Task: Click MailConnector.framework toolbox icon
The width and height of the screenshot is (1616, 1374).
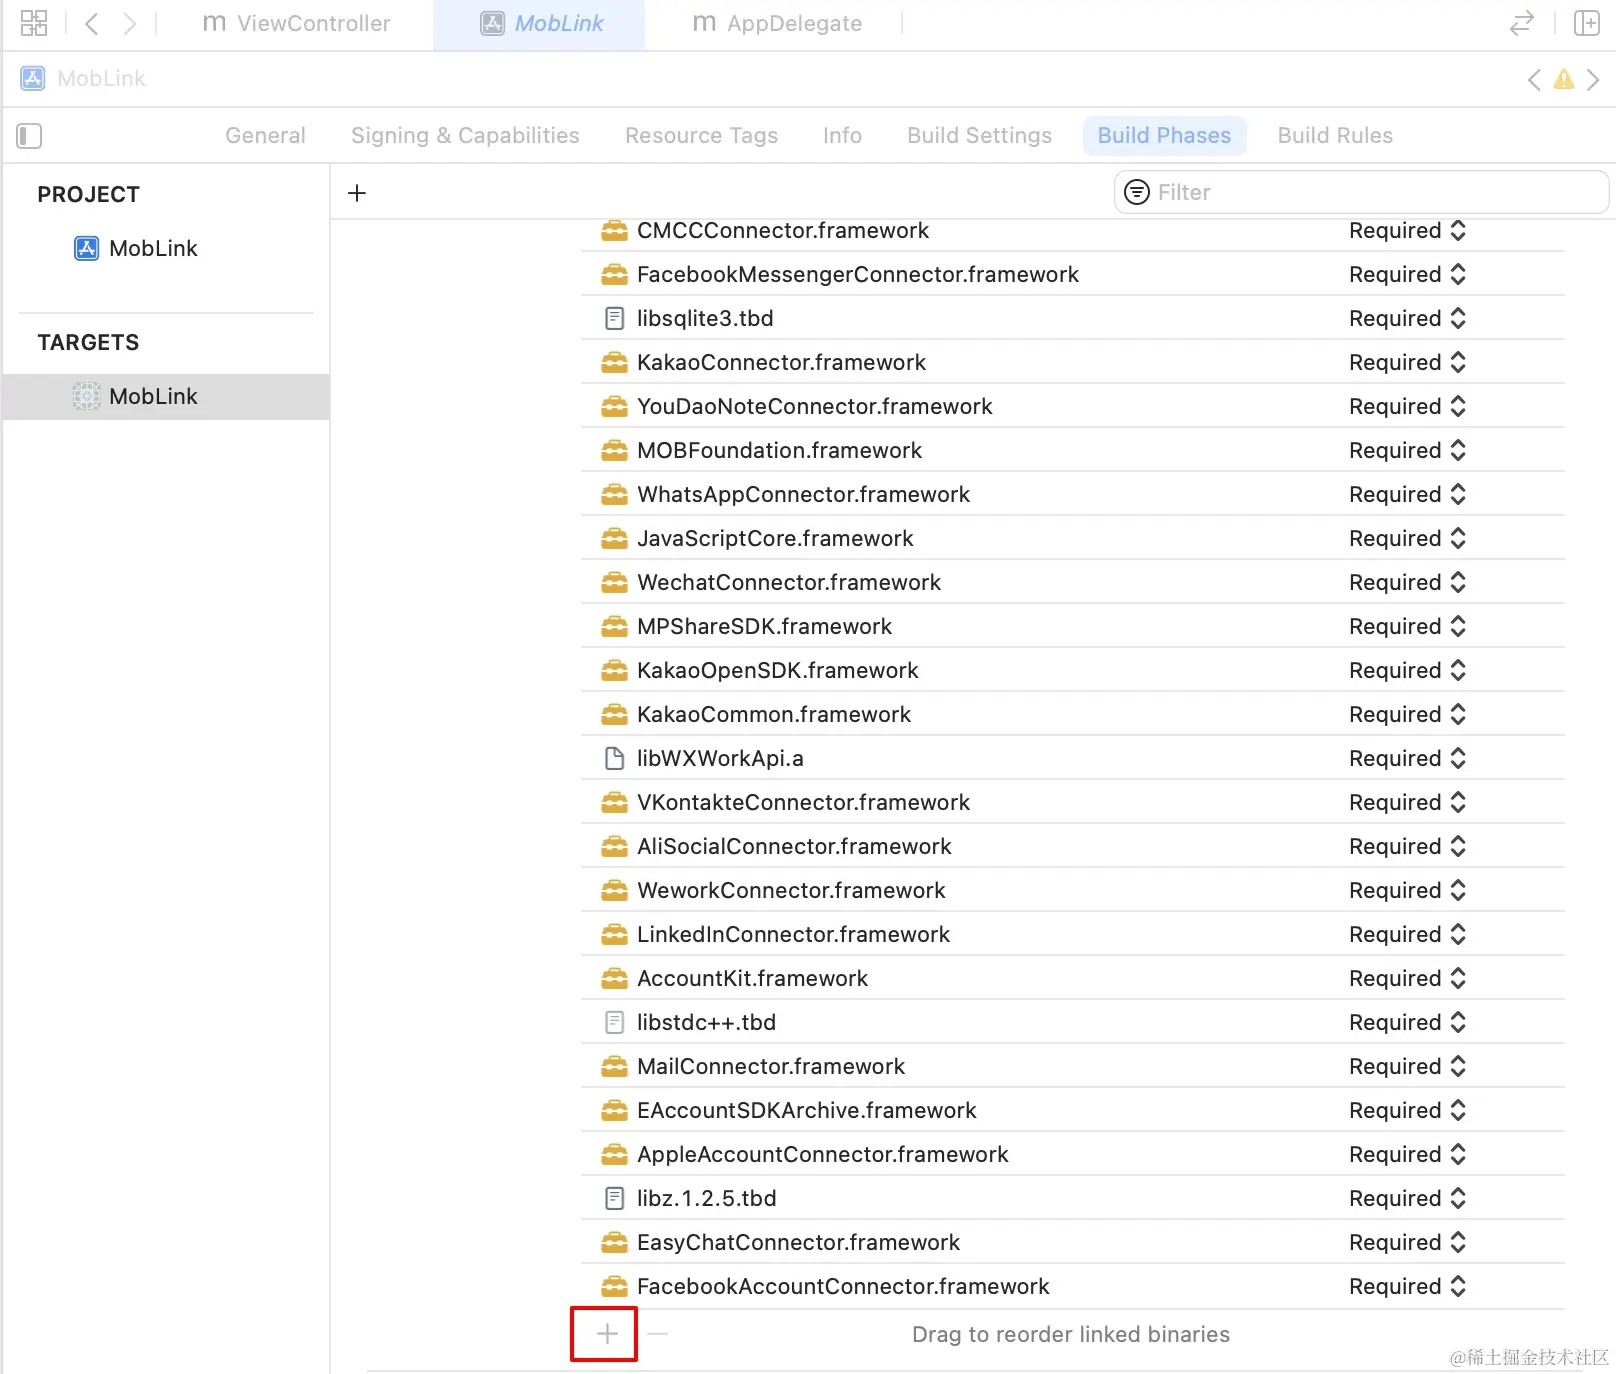Action: (615, 1066)
